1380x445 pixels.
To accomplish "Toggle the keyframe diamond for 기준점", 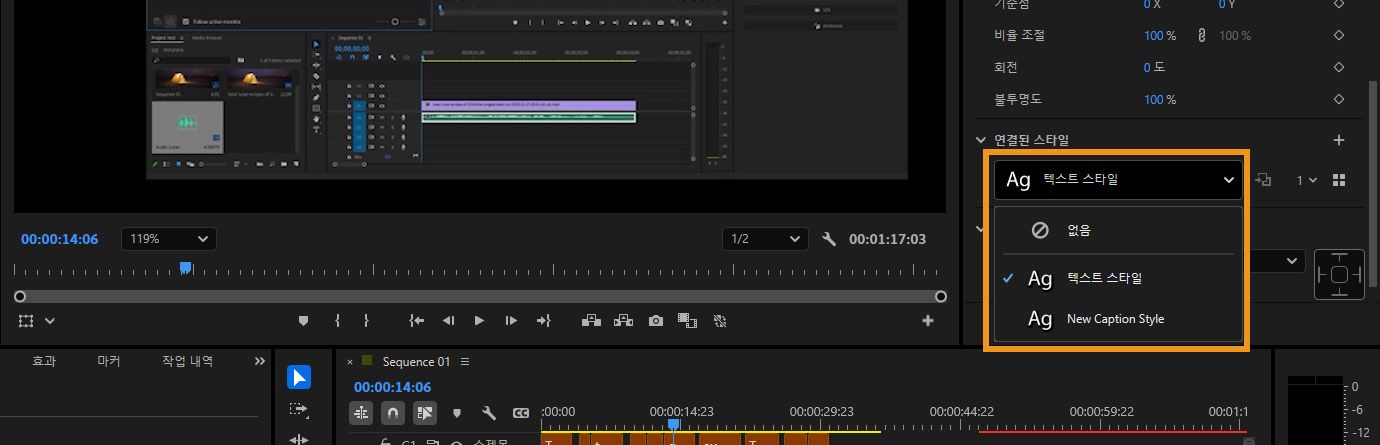I will click(1339, 4).
